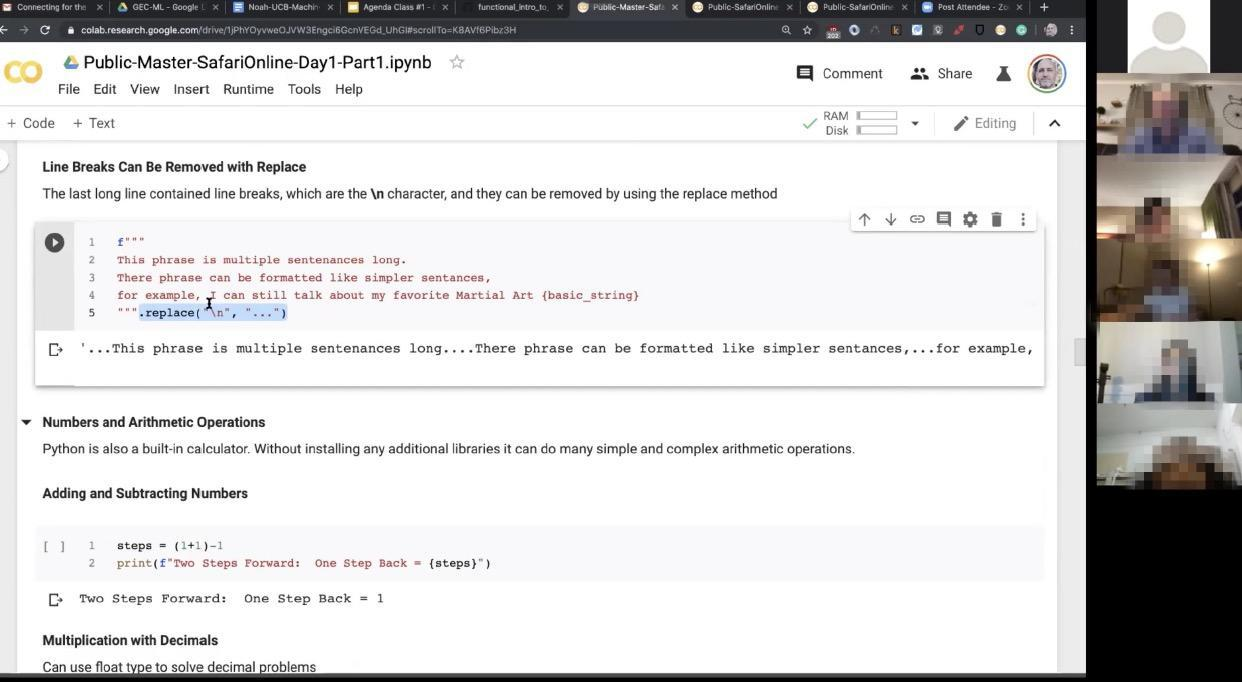This screenshot has width=1242, height=682.
Task: Click the Share button
Action: point(941,73)
